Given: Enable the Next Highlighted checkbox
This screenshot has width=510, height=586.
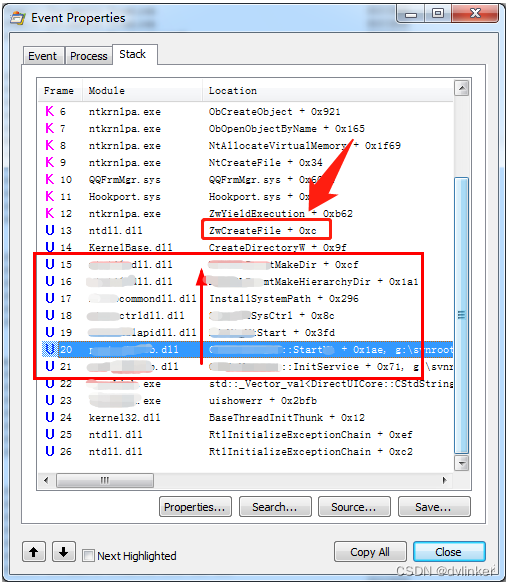Looking at the screenshot, I should [89, 555].
